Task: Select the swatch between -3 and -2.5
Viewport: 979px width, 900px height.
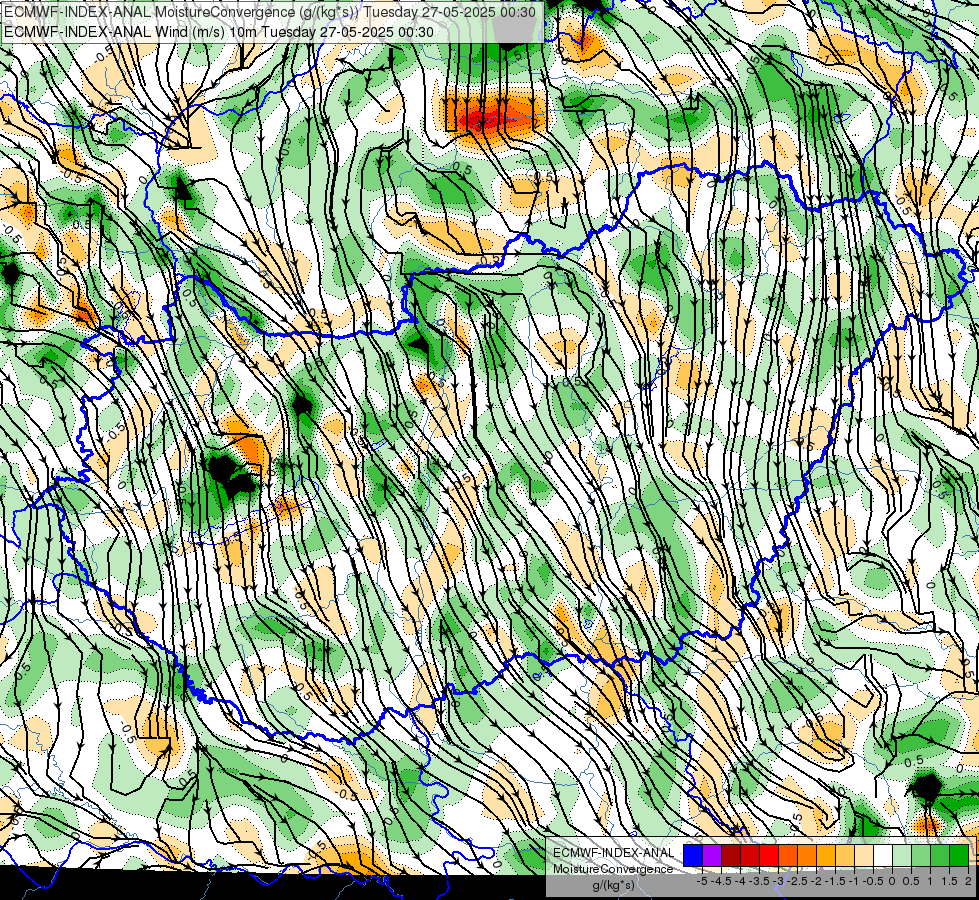Action: pyautogui.click(x=788, y=855)
